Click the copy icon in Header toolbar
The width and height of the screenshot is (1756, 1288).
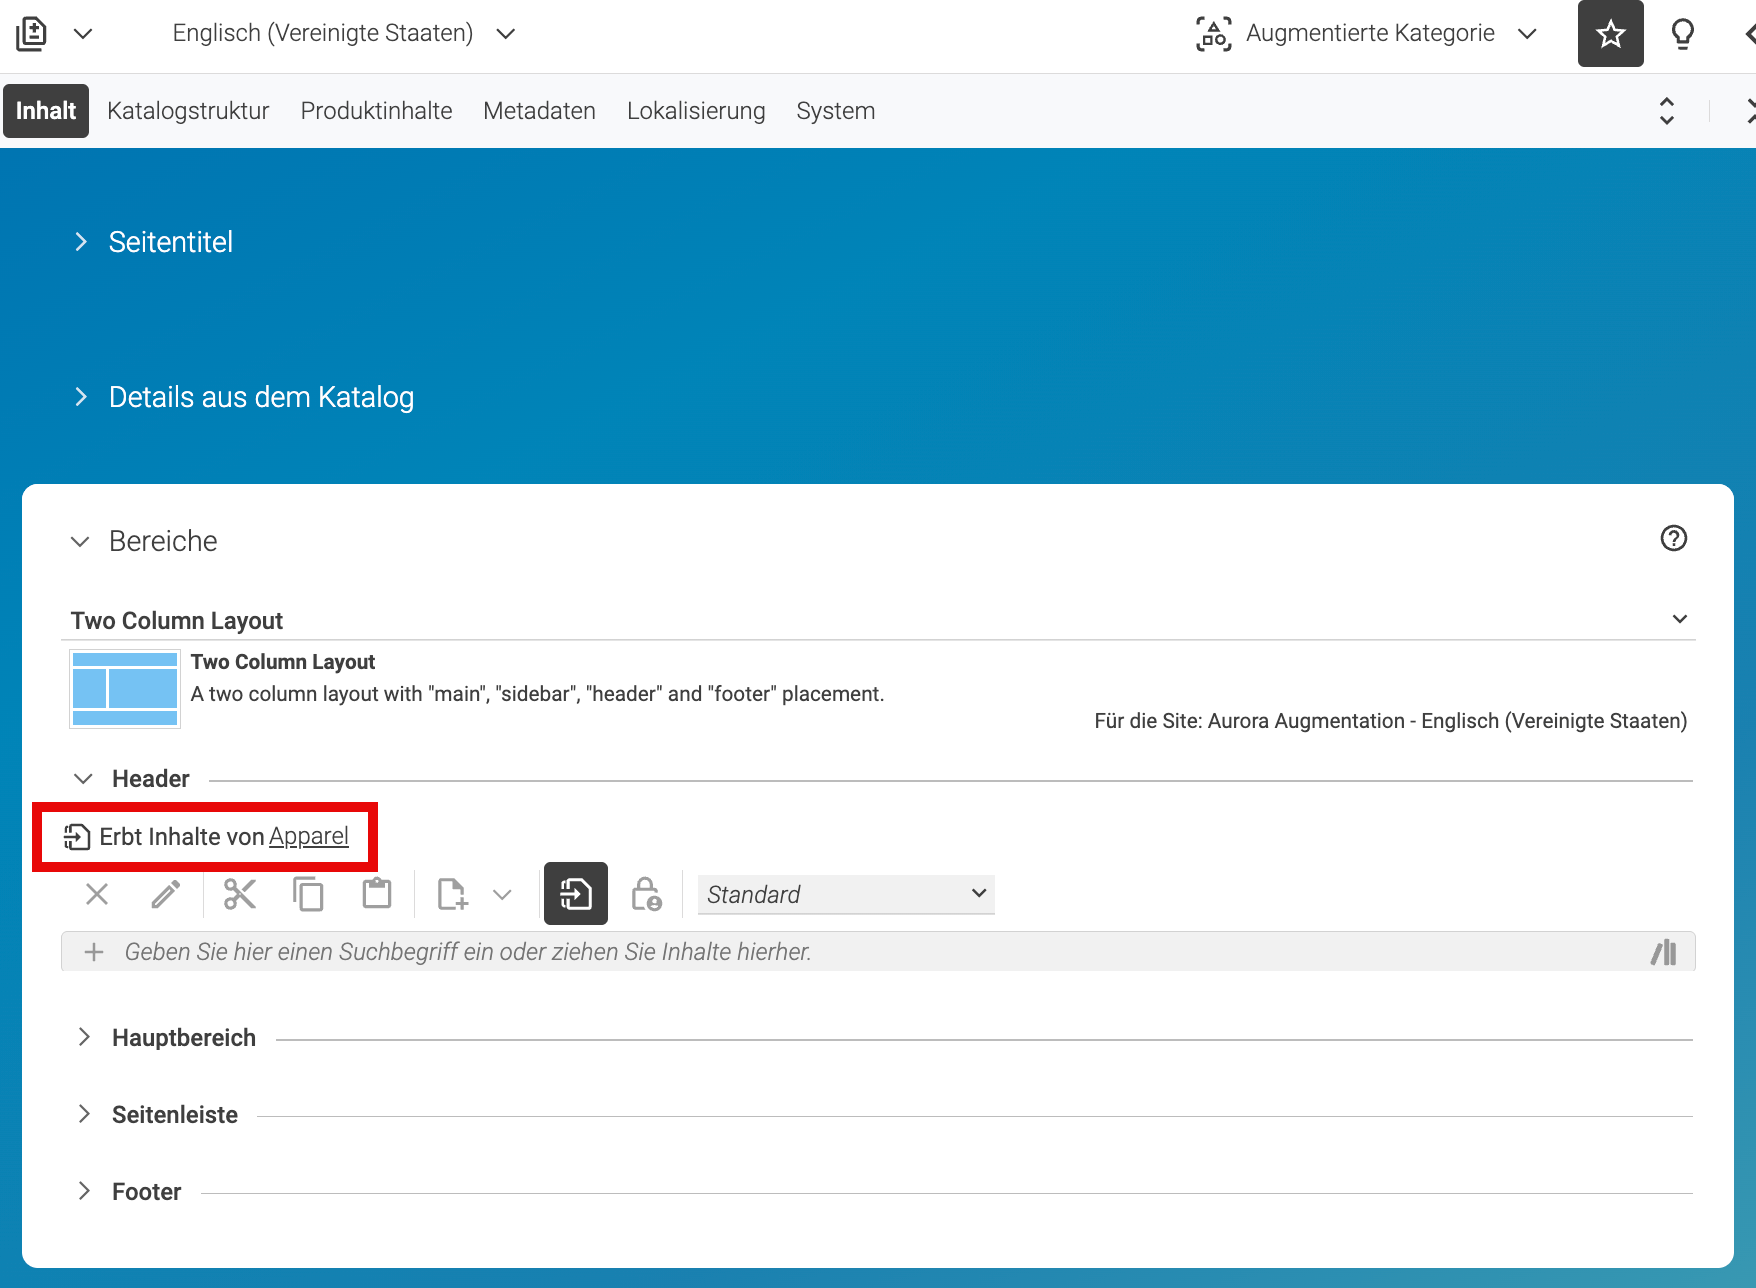[308, 894]
